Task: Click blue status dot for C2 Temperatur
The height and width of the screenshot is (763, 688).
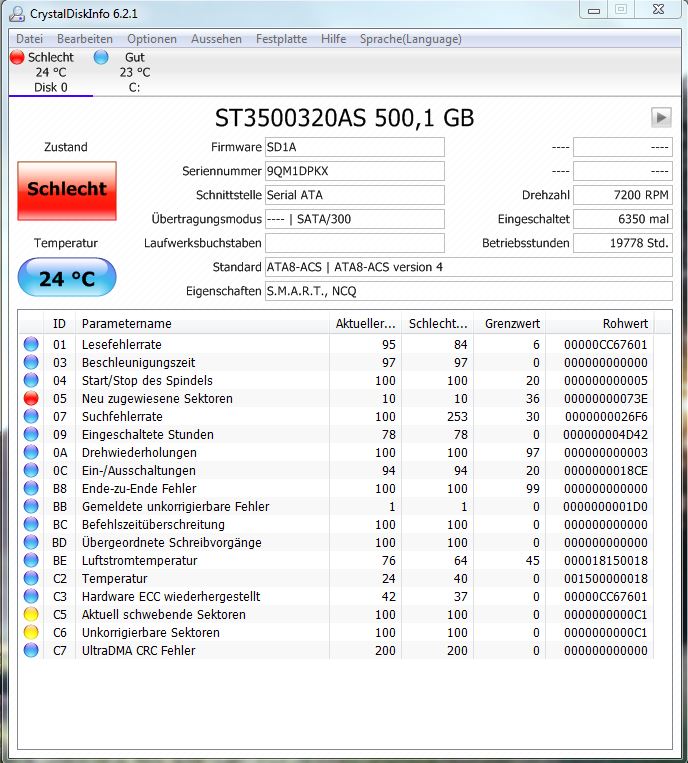Action: [31, 578]
